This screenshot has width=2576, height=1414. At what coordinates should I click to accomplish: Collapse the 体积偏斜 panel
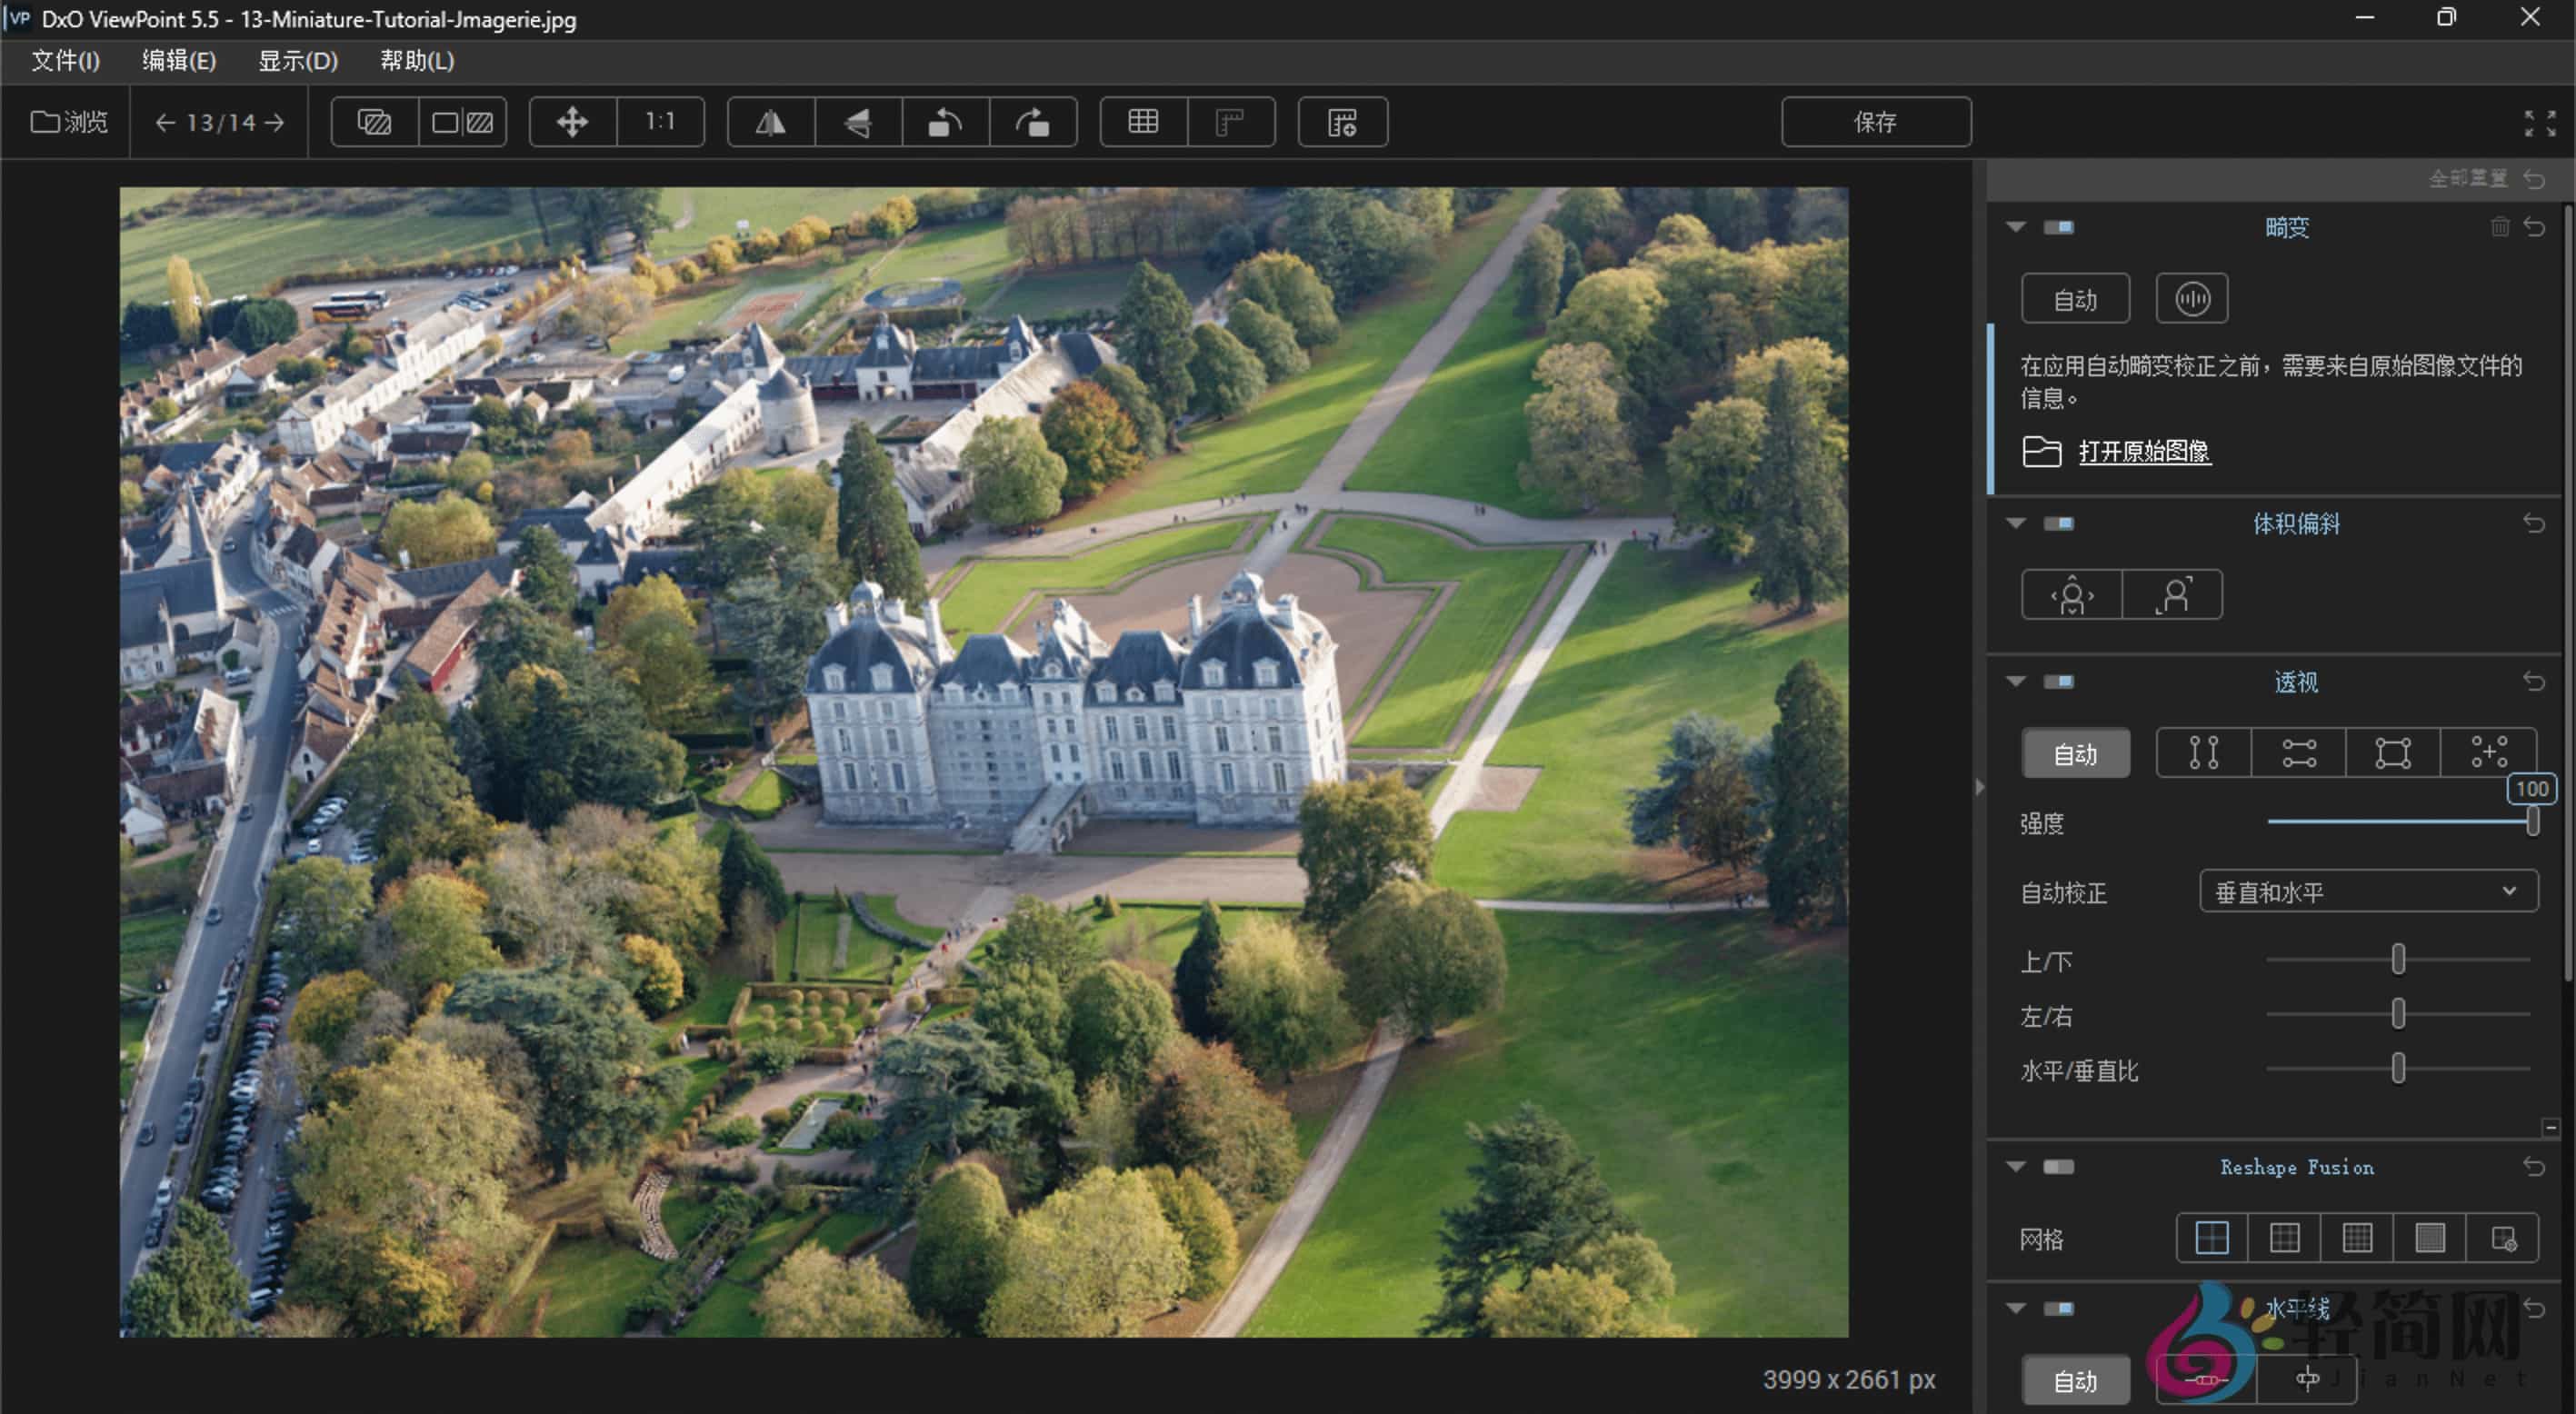click(2016, 523)
